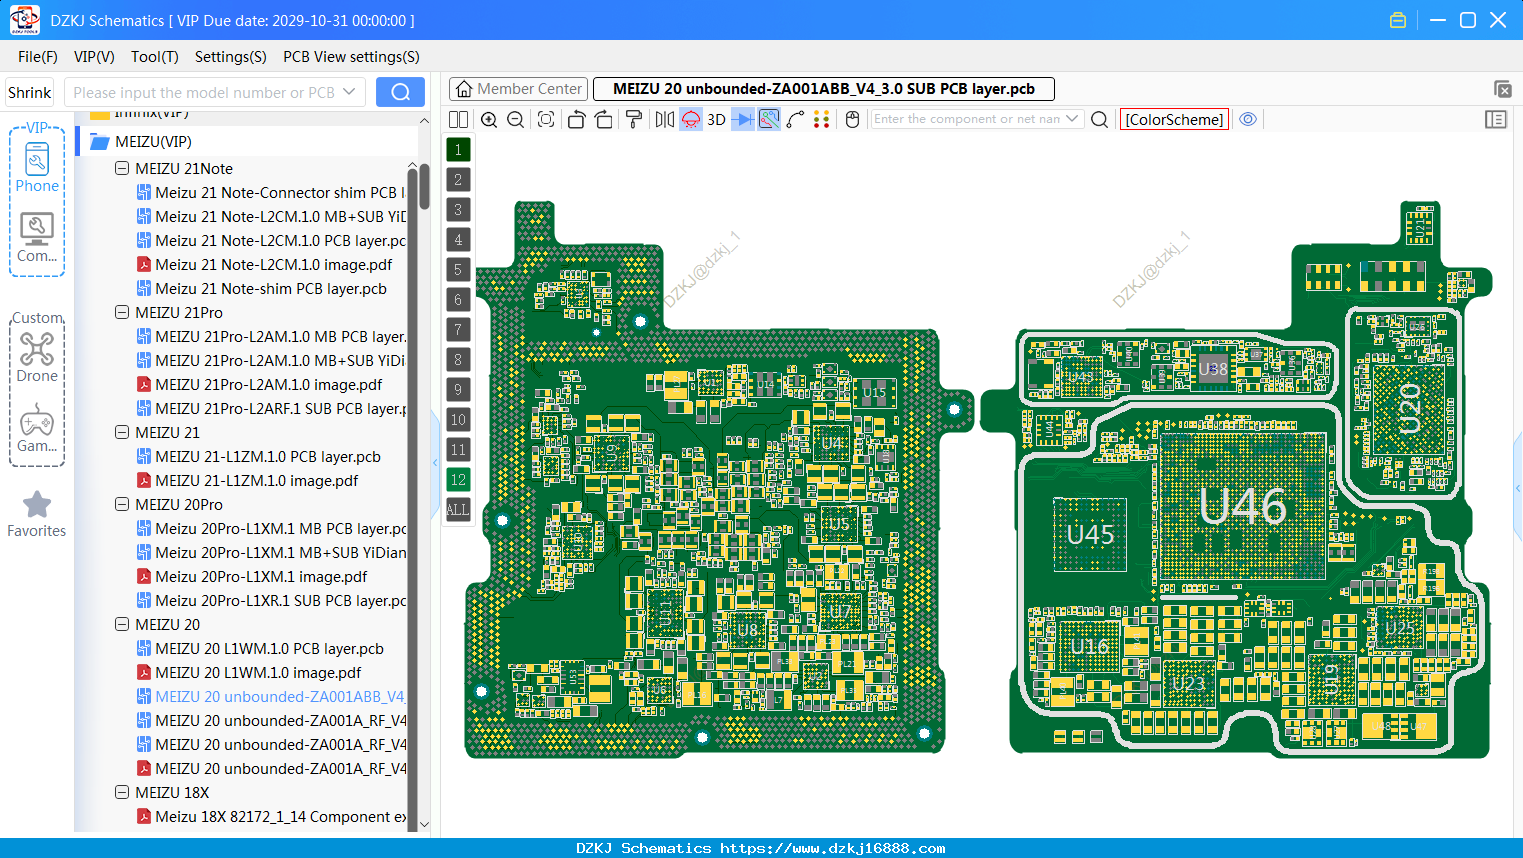This screenshot has width=1523, height=858.
Task: Show PCB layer 1
Action: (x=458, y=150)
